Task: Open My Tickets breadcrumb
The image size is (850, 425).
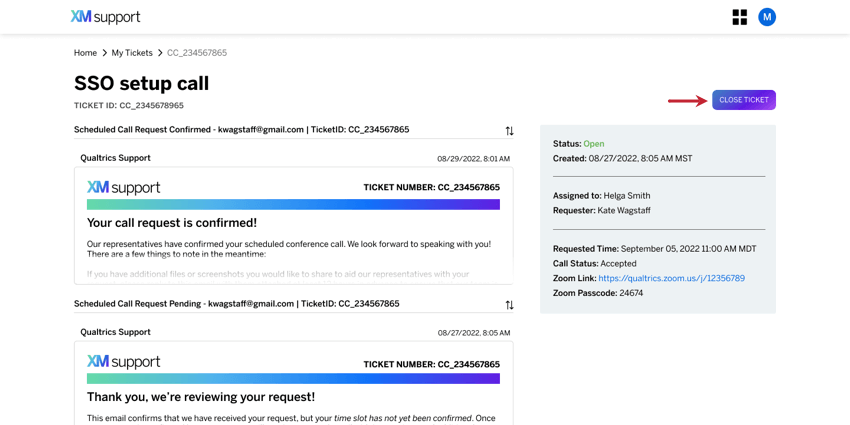Action: [x=132, y=53]
